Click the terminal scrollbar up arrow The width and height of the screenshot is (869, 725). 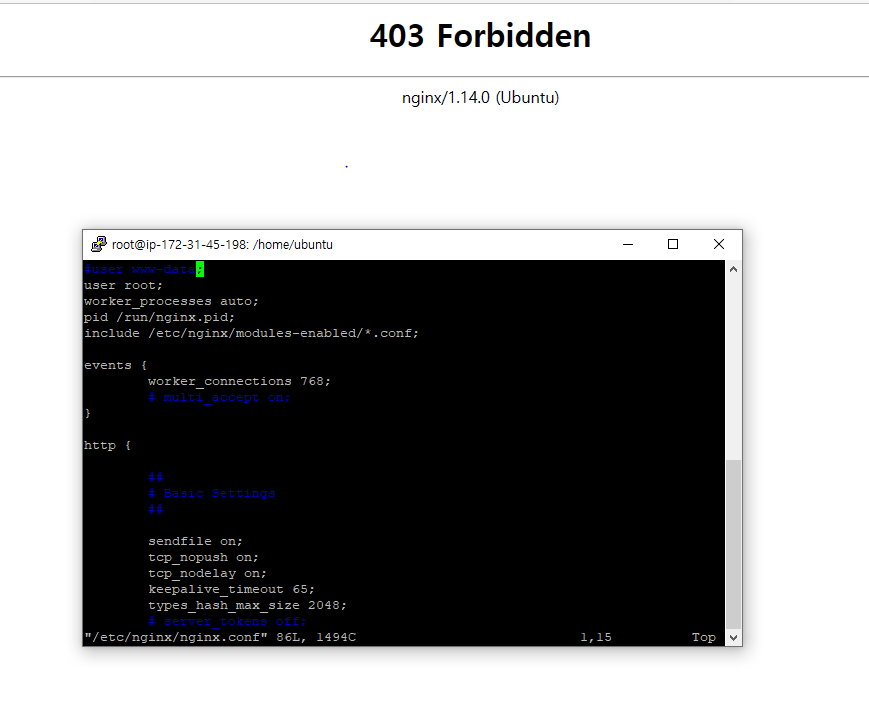click(733, 269)
